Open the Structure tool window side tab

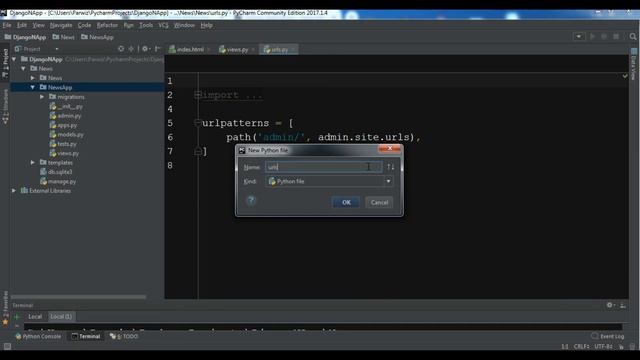click(x=5, y=107)
